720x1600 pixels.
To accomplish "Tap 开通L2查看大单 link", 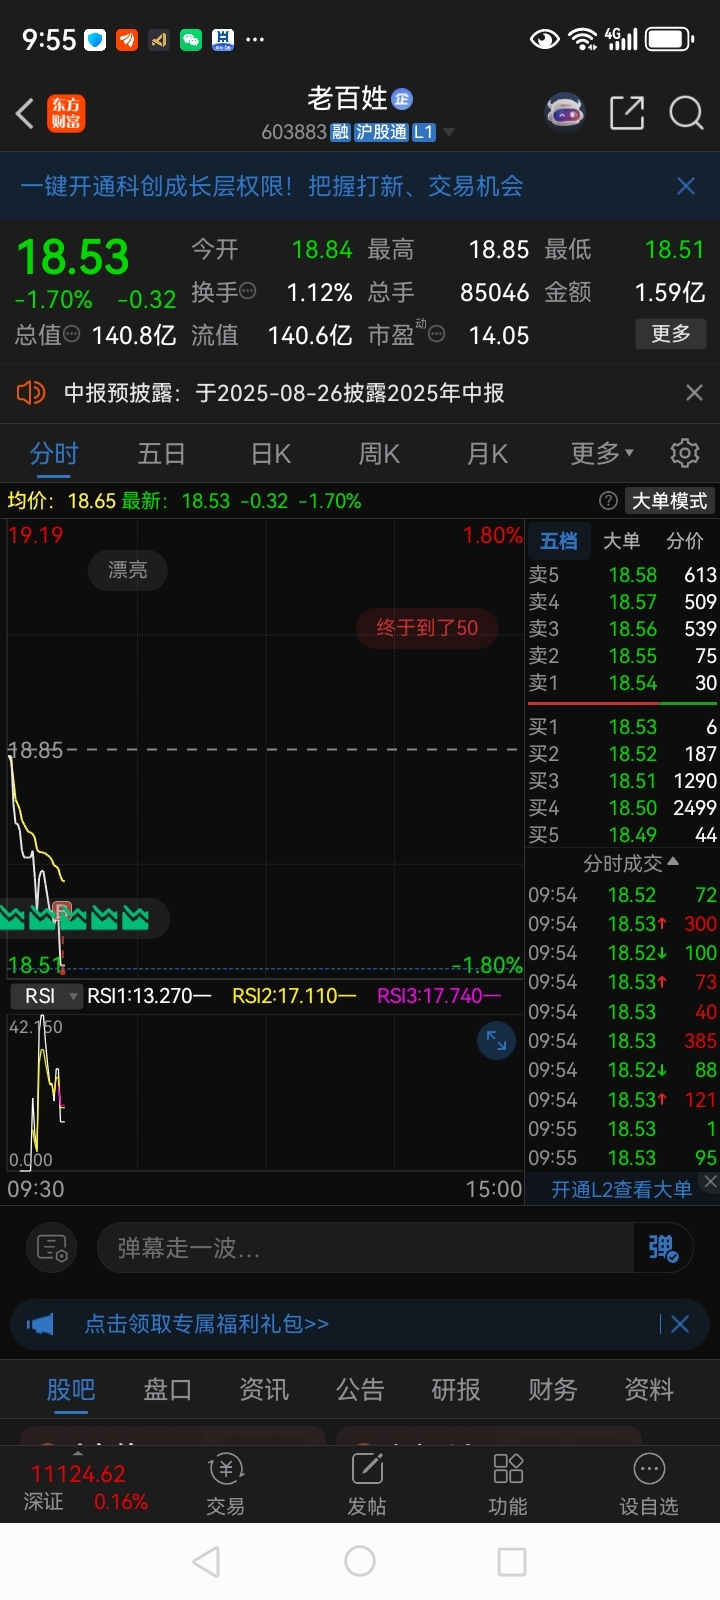I will [621, 1189].
